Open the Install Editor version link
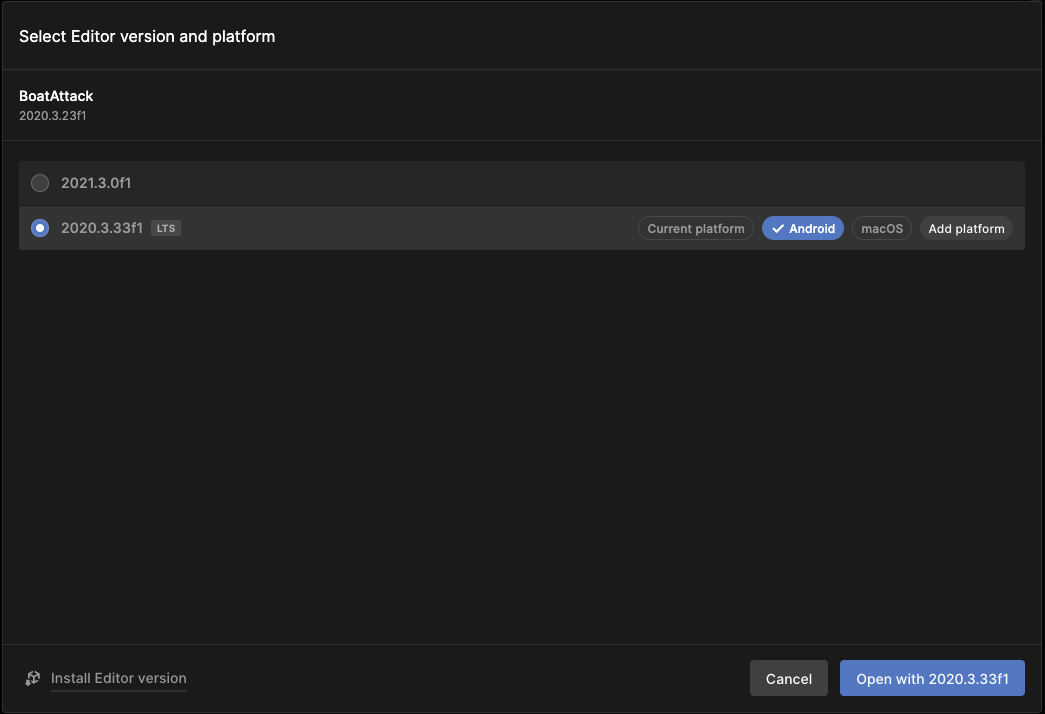Image resolution: width=1045 pixels, height=714 pixels. 118,678
